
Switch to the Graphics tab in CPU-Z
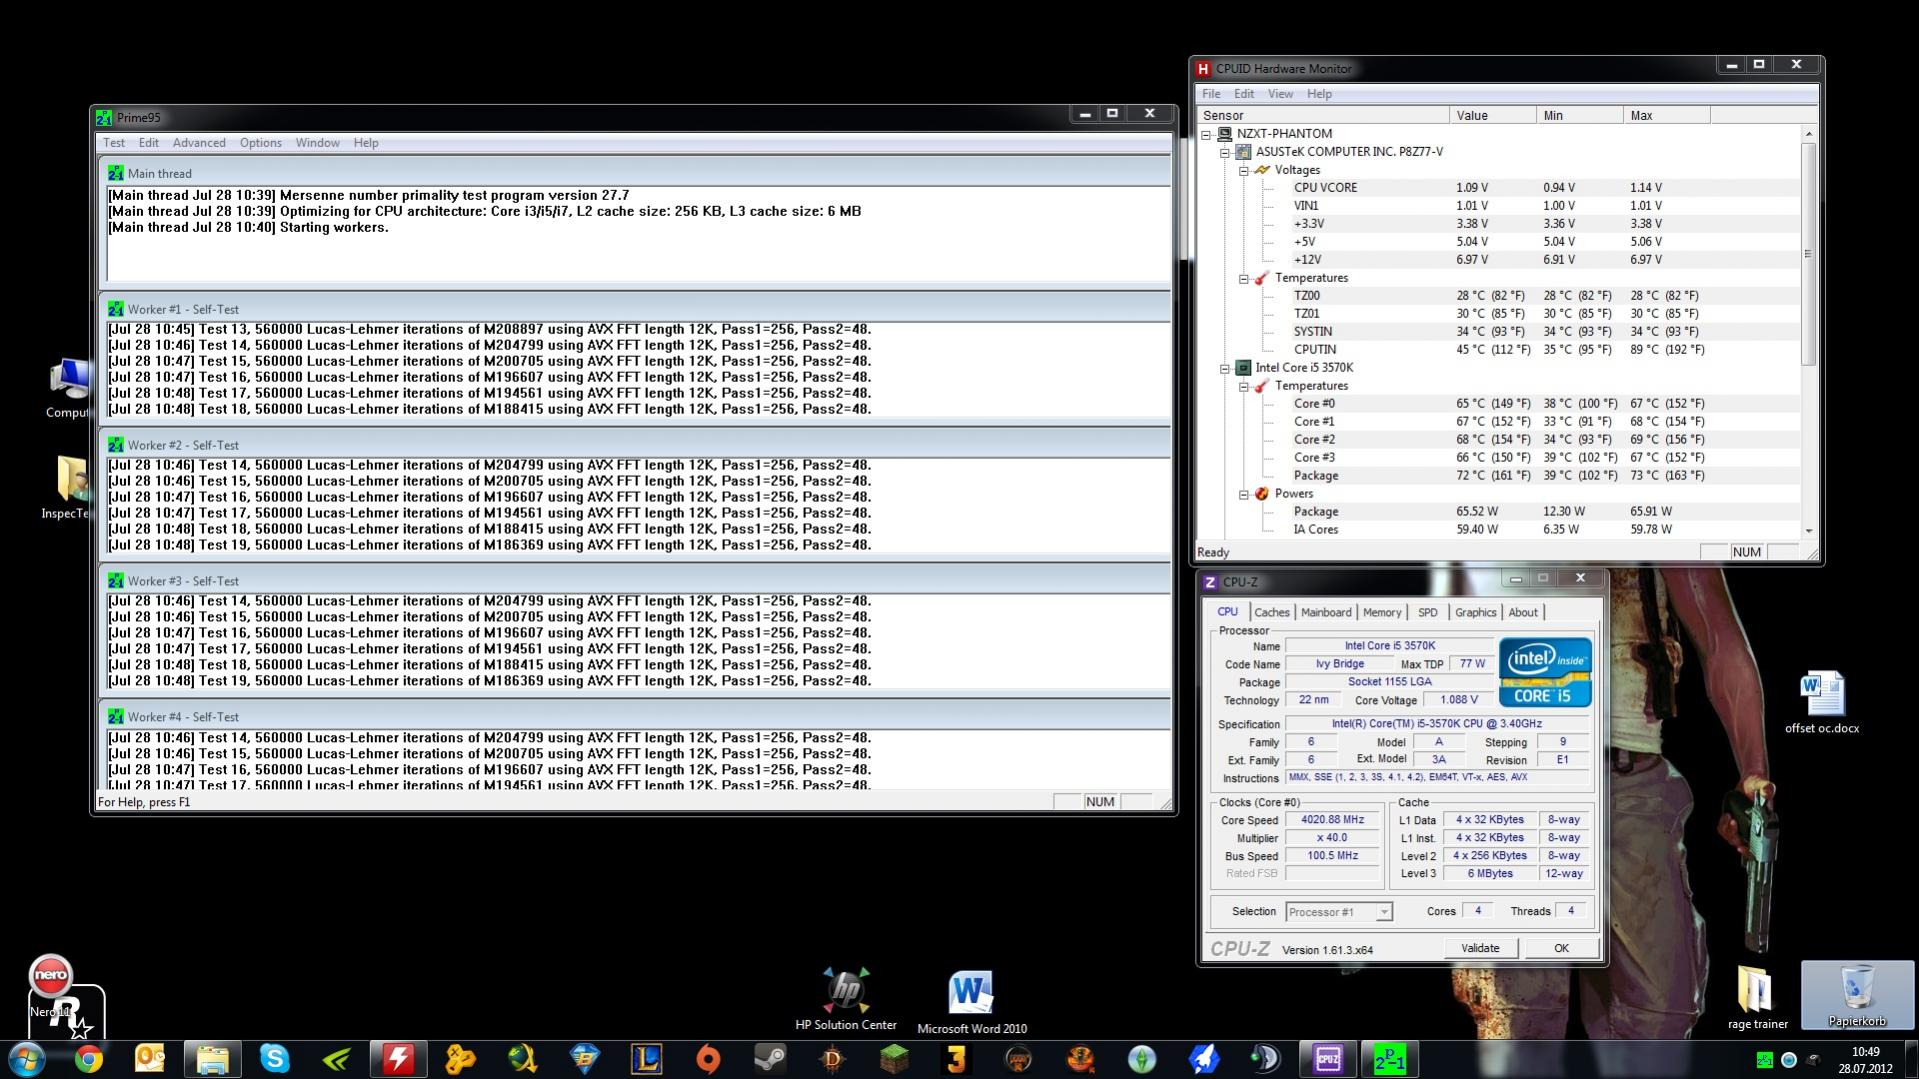[1476, 613]
